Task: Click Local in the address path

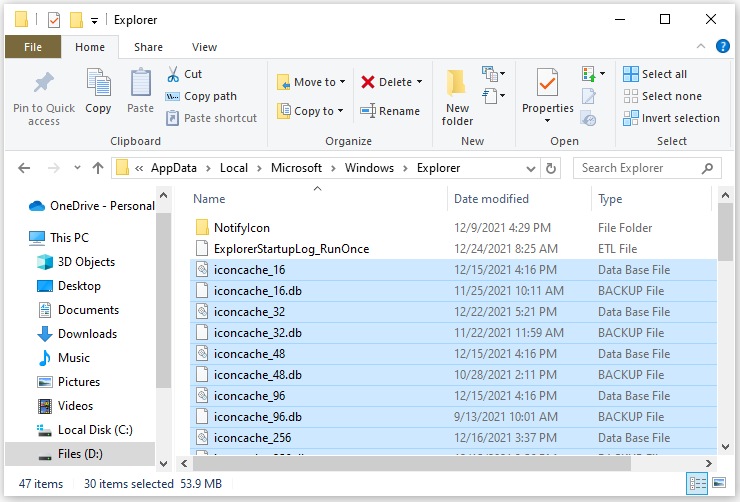Action: pyautogui.click(x=234, y=168)
